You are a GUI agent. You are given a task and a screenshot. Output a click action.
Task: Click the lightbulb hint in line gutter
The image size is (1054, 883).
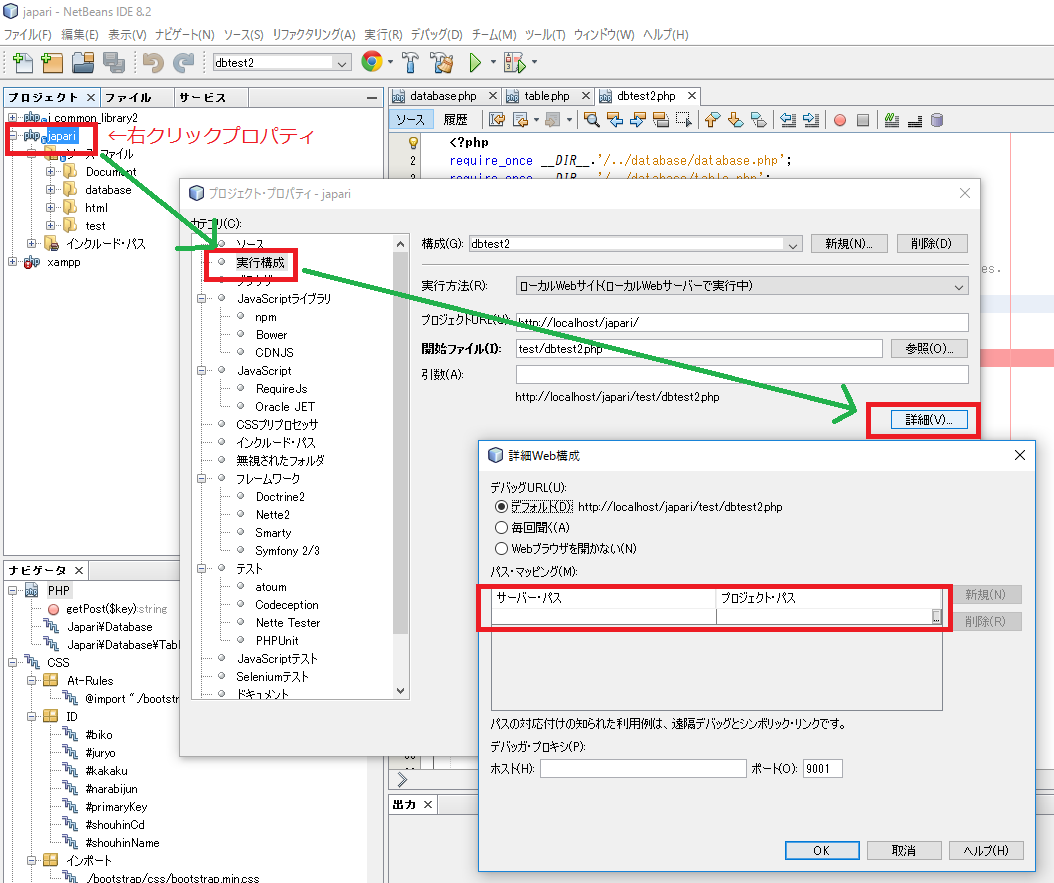coord(413,142)
